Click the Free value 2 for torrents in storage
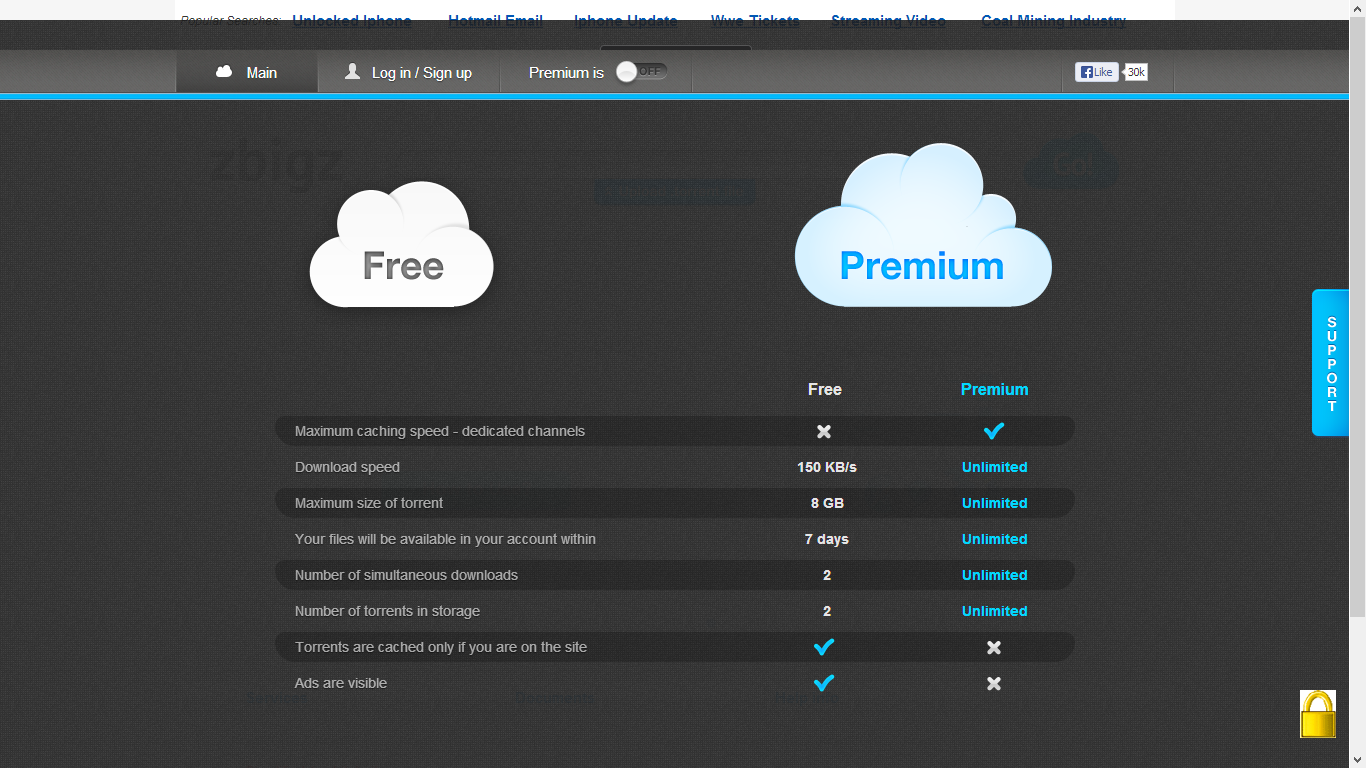 click(827, 611)
